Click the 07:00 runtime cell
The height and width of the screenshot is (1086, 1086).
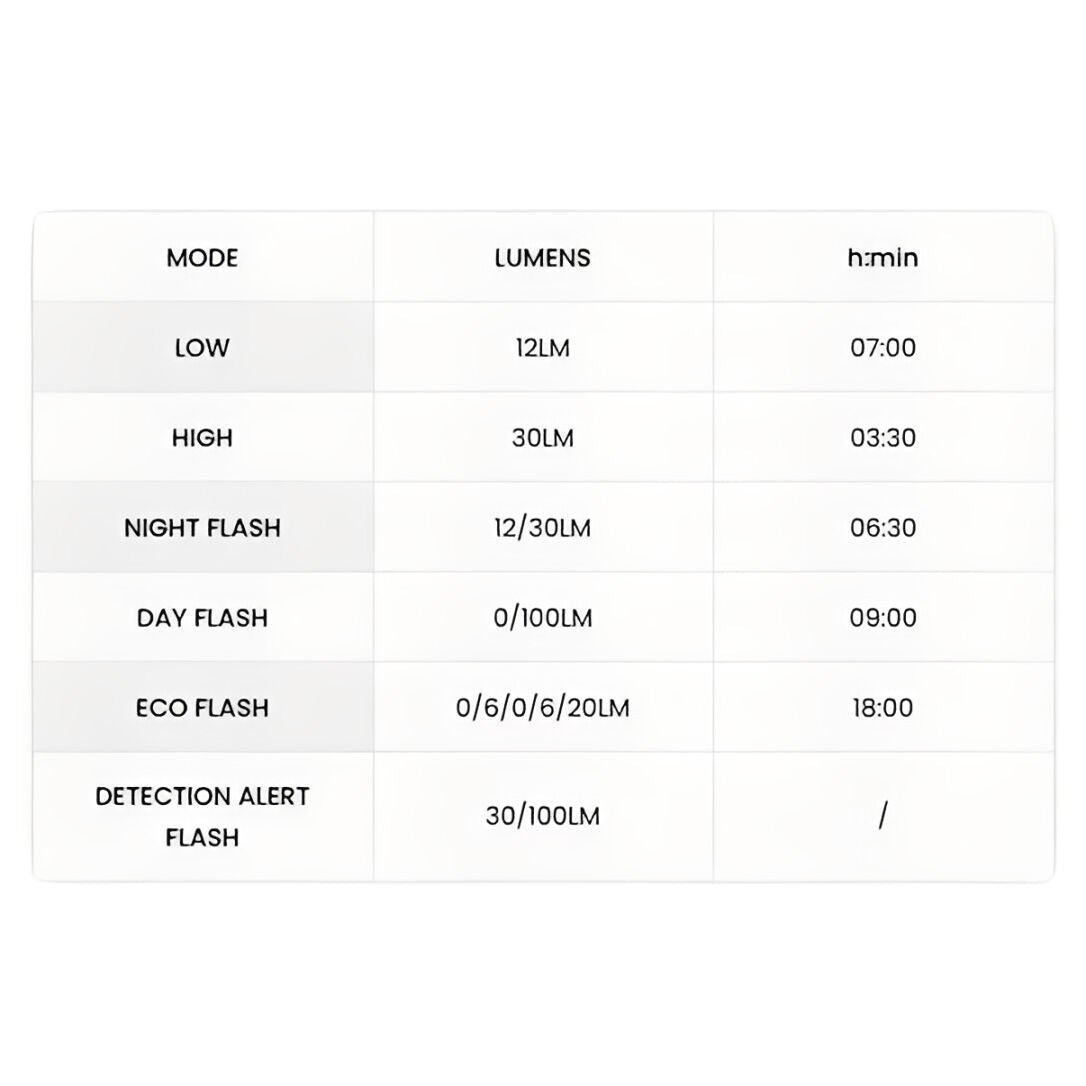click(882, 348)
